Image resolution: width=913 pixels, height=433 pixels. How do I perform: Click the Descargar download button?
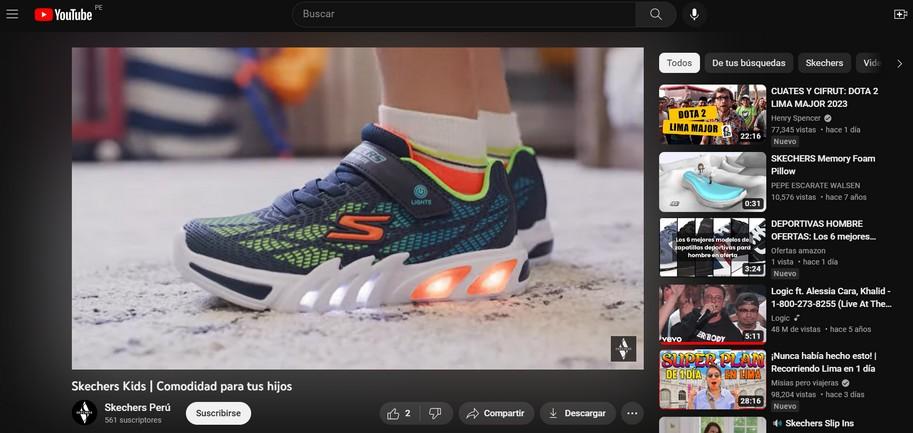578,413
